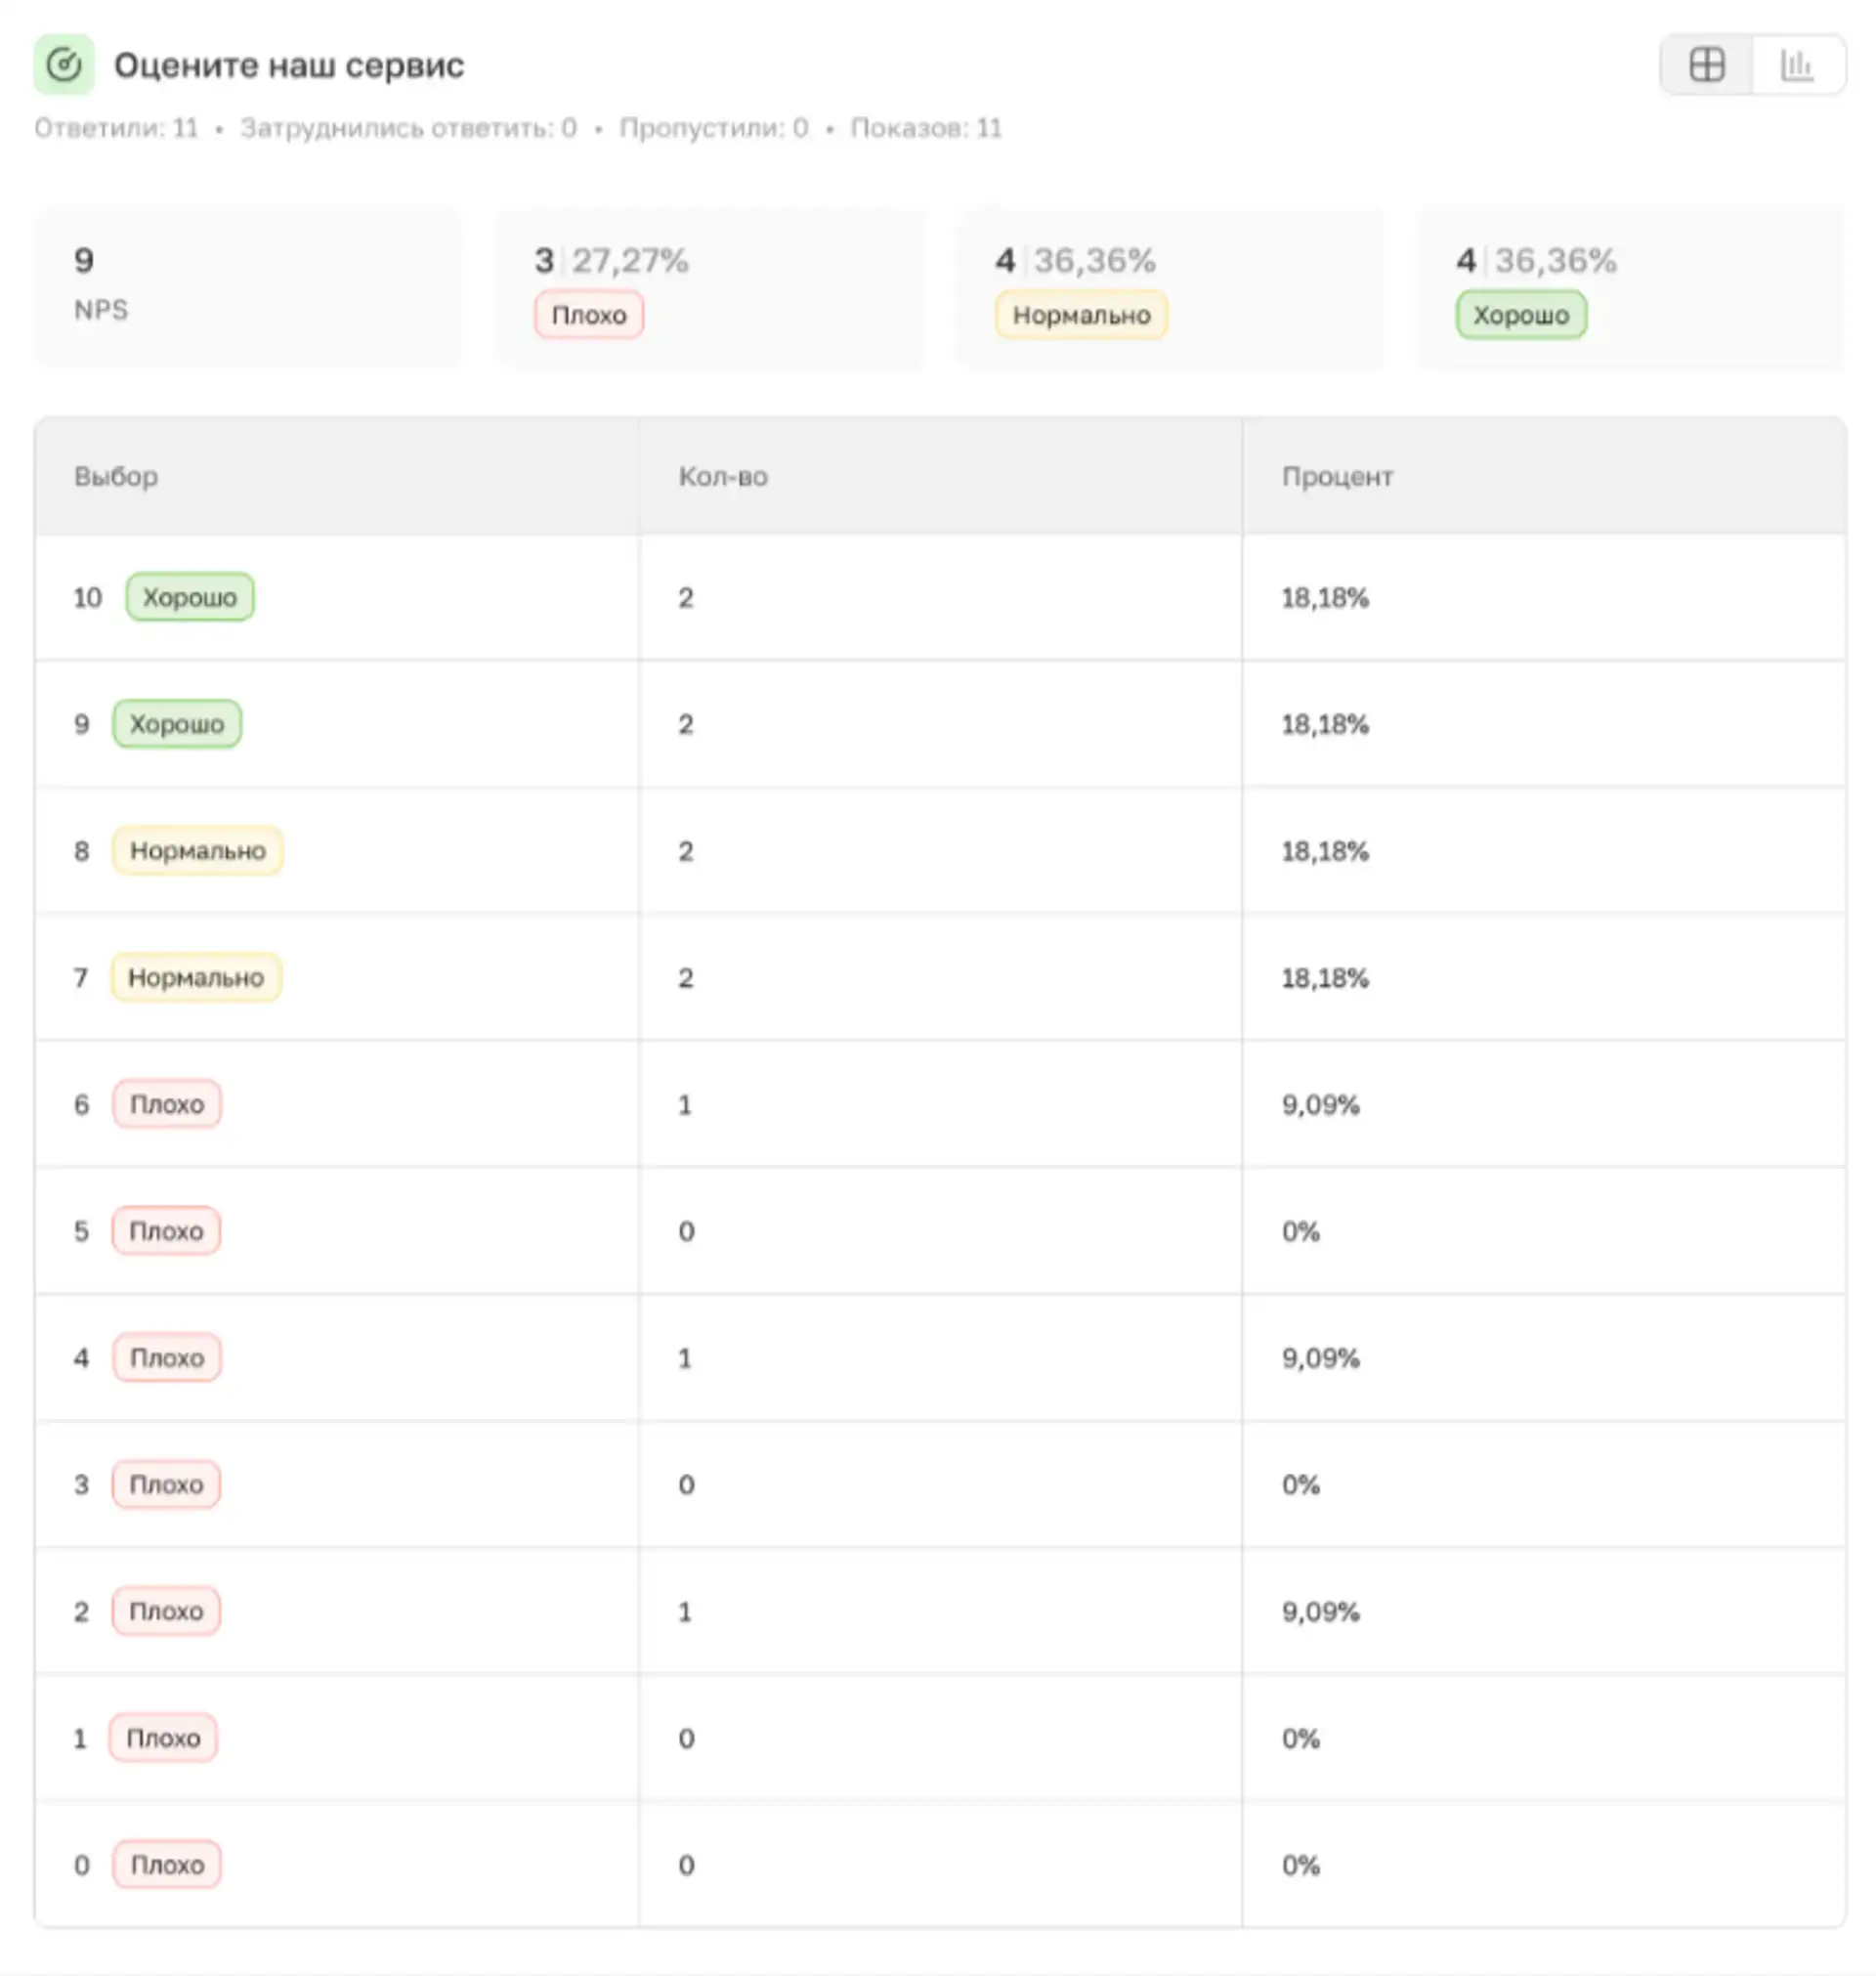Select the Нормально badge in row 8
This screenshot has width=1876, height=1976.
pyautogui.click(x=197, y=851)
